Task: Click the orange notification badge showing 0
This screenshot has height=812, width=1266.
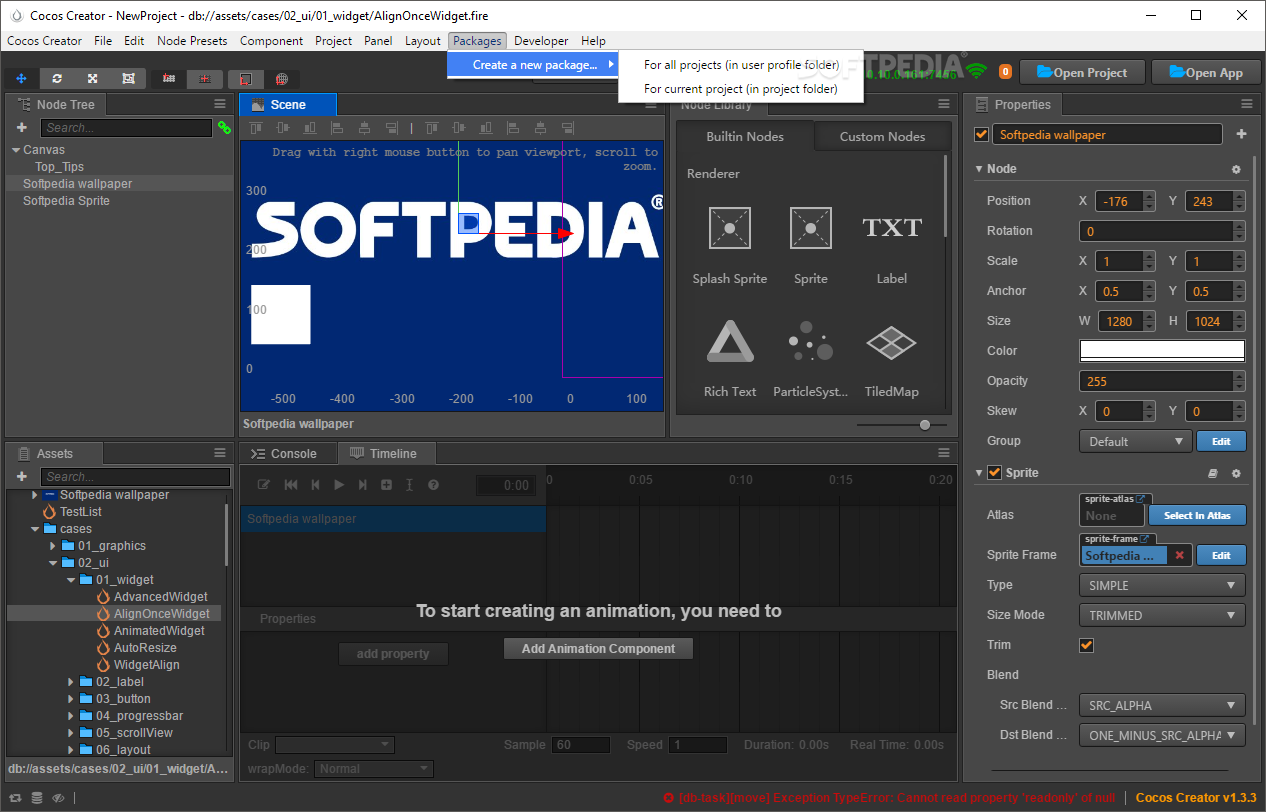Action: (x=1005, y=72)
